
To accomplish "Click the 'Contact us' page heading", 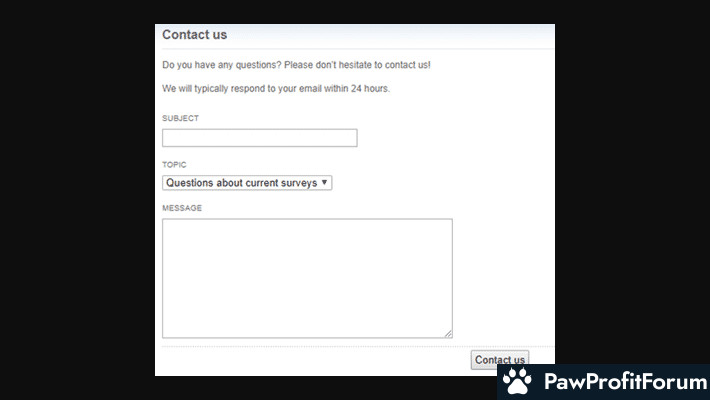I will click(194, 34).
